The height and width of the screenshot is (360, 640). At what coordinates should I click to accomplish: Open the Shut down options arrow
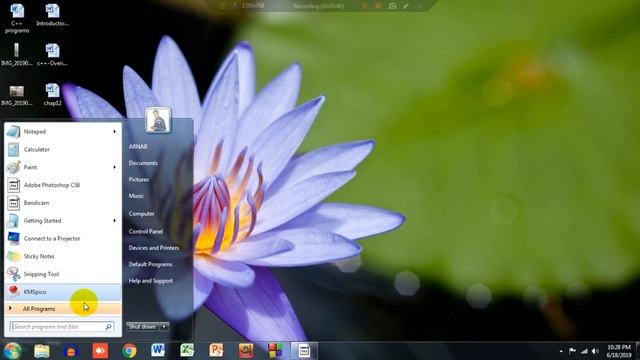pos(164,327)
